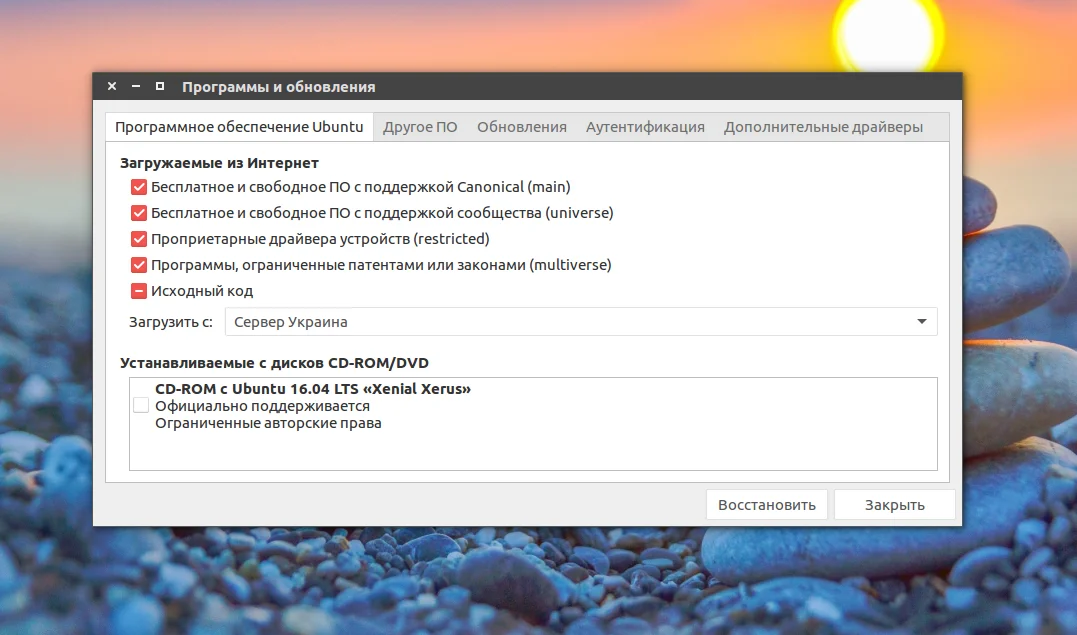Click the Загрузить с: label
1077x635 pixels.
click(171, 322)
